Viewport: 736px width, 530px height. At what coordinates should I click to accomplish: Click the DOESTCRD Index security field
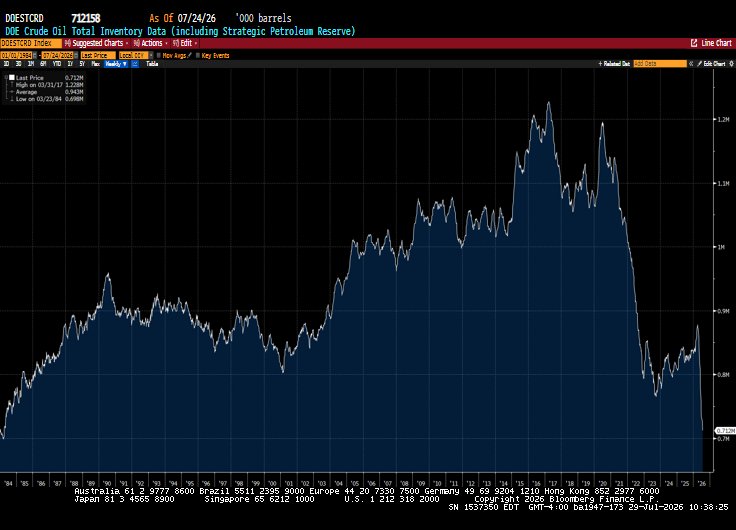(31, 43)
